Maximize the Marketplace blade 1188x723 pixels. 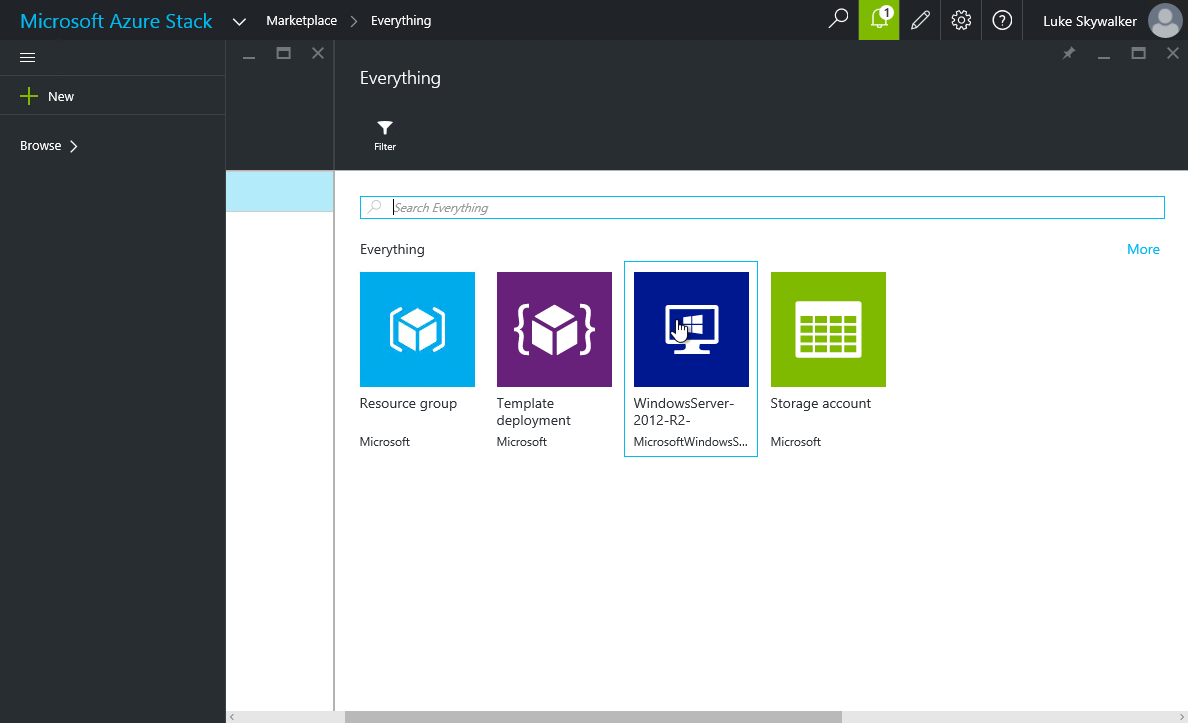click(283, 53)
